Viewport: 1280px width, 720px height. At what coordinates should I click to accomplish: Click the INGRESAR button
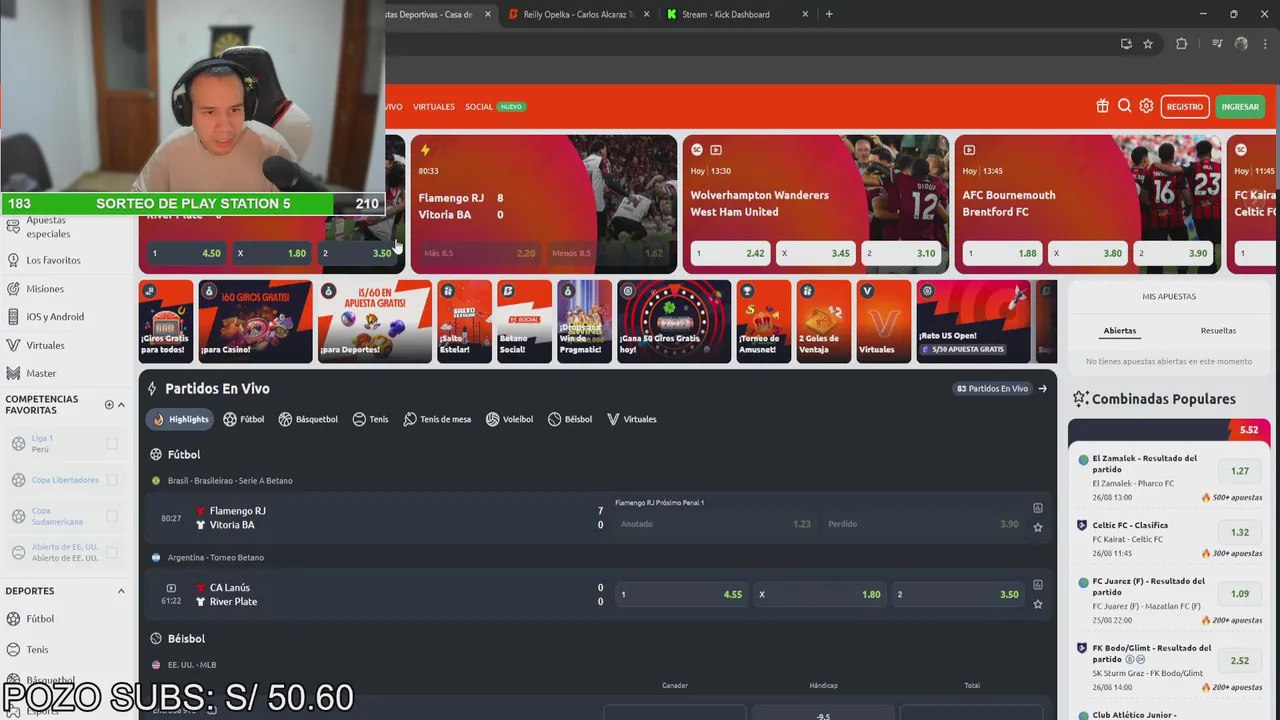click(1240, 107)
